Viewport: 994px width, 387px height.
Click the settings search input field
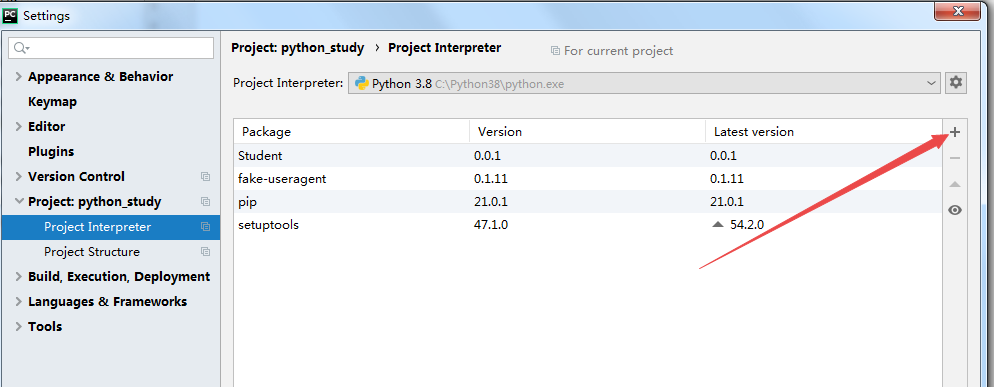coord(111,48)
